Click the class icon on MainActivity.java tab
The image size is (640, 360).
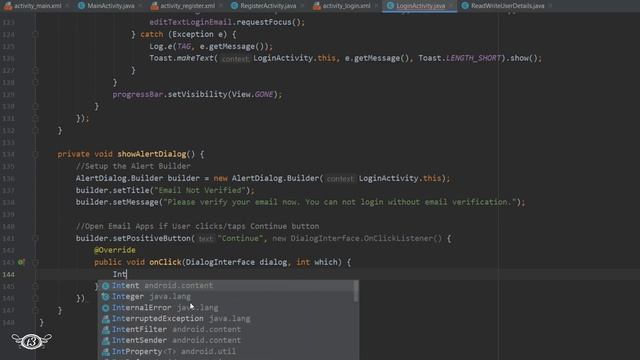pyautogui.click(x=81, y=6)
